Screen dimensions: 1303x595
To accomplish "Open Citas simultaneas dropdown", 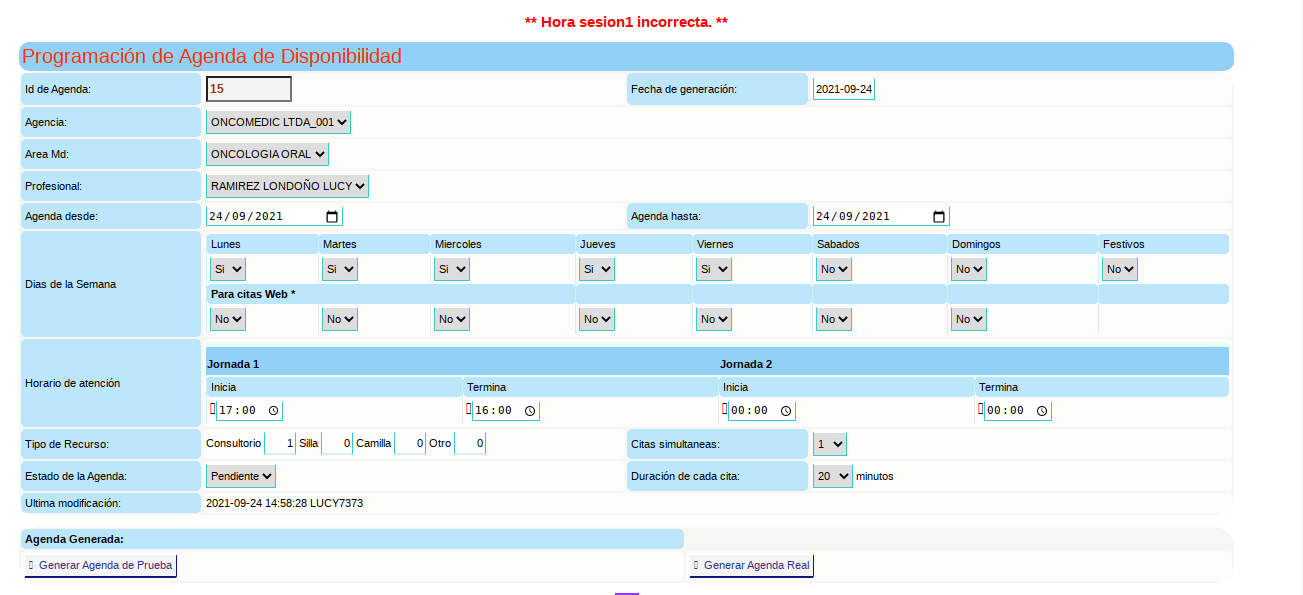I will click(829, 443).
